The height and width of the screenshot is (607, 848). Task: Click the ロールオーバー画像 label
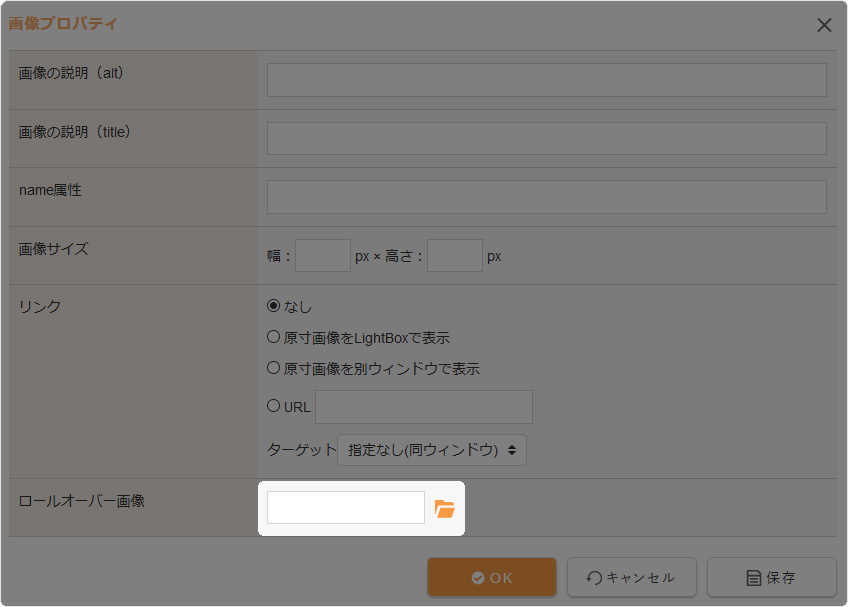click(x=82, y=501)
